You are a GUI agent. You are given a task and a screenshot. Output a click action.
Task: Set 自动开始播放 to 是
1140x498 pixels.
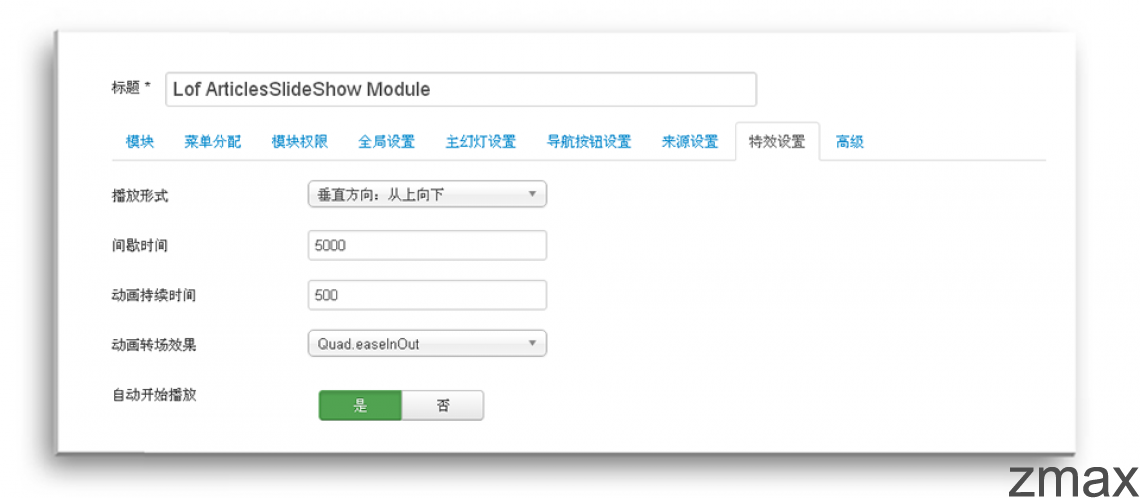click(x=360, y=406)
